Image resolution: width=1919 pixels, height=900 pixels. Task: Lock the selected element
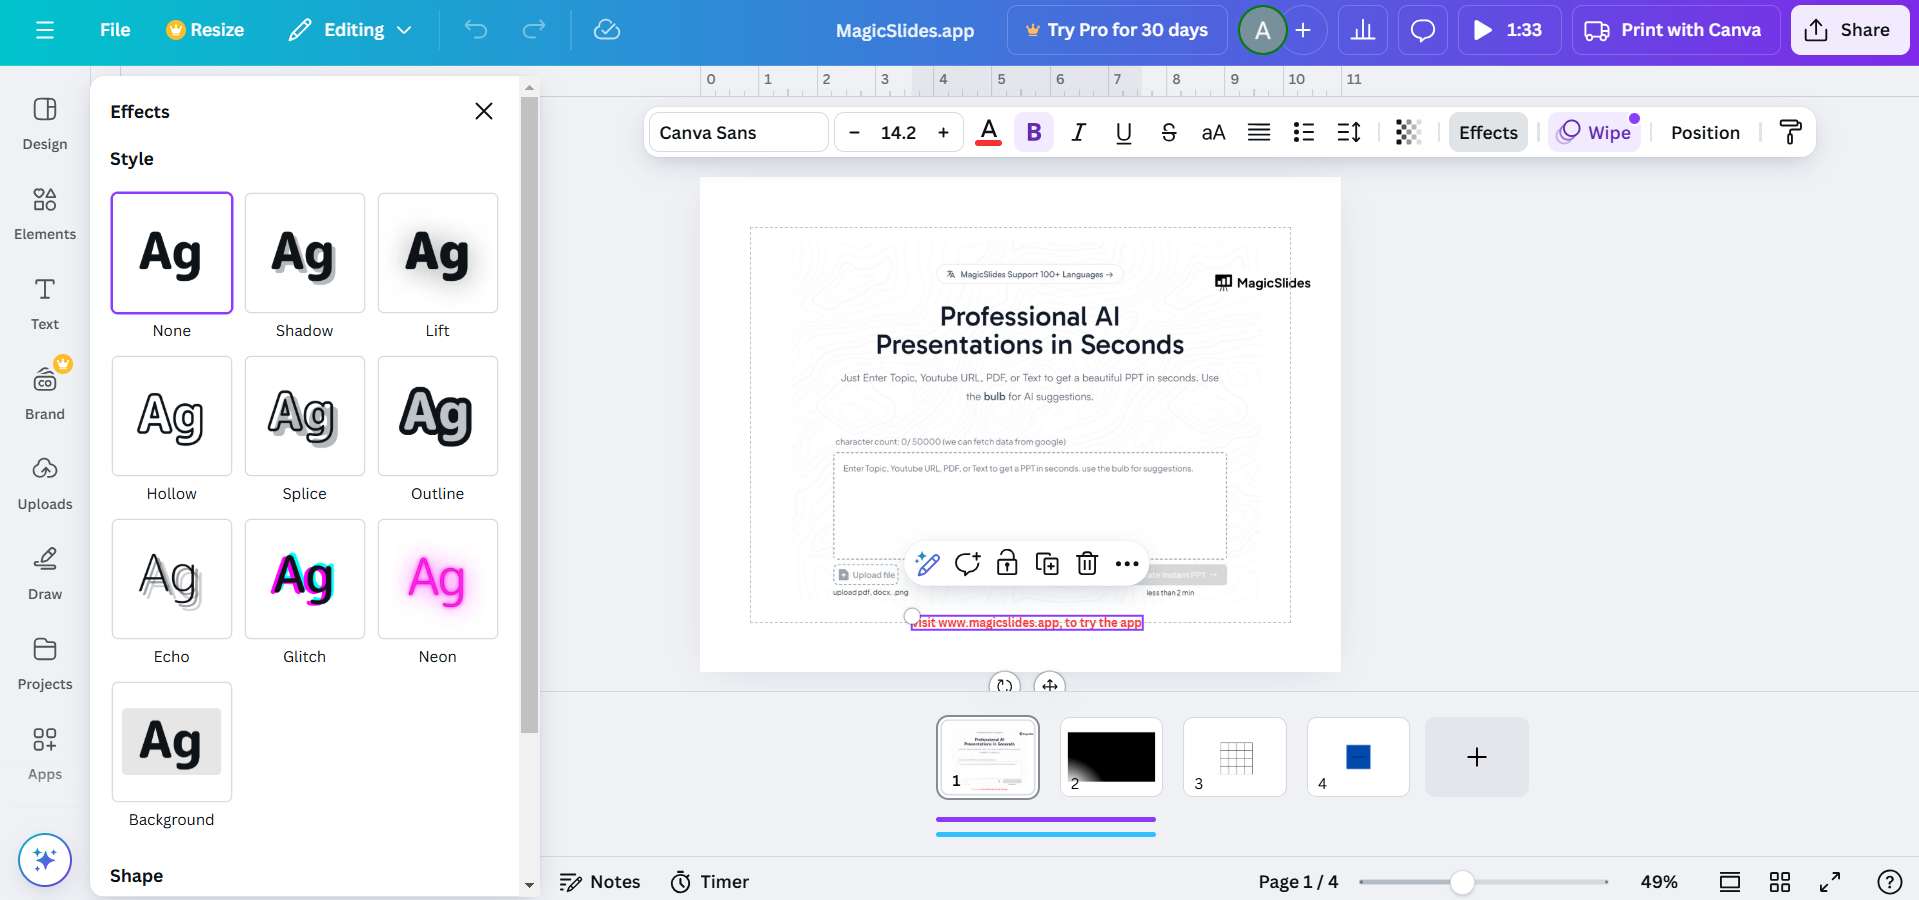pyautogui.click(x=1007, y=564)
